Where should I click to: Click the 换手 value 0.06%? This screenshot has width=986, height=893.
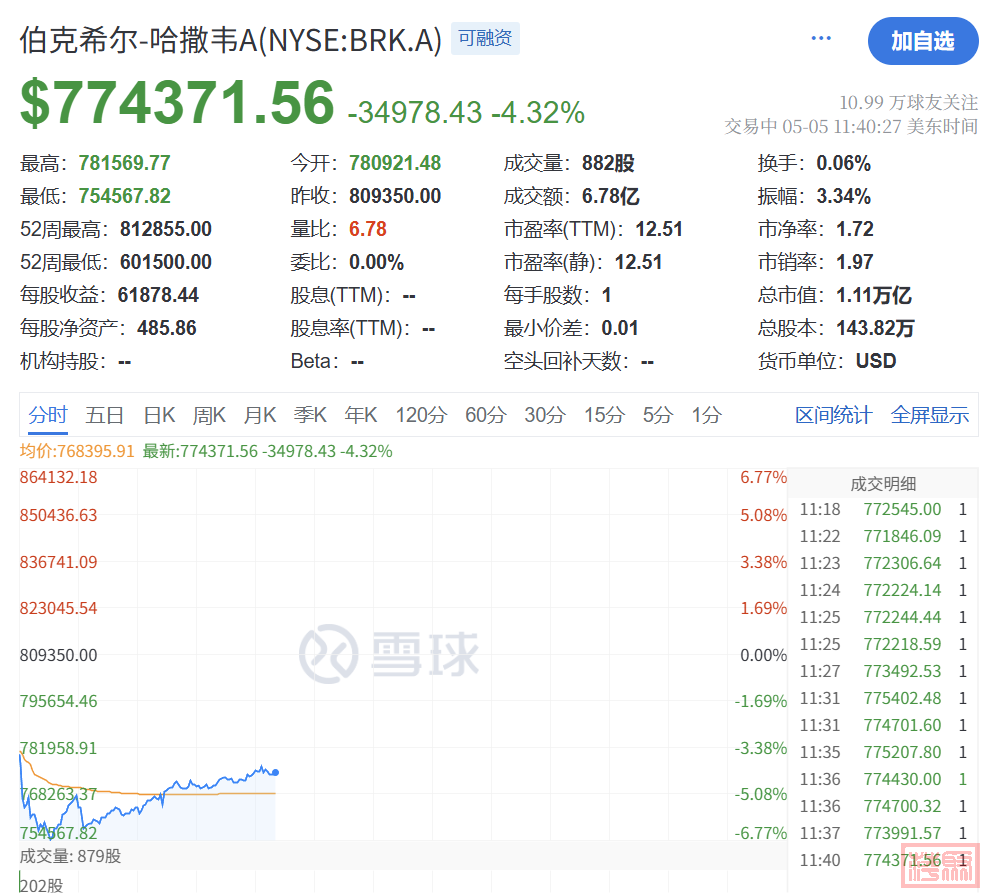843,164
